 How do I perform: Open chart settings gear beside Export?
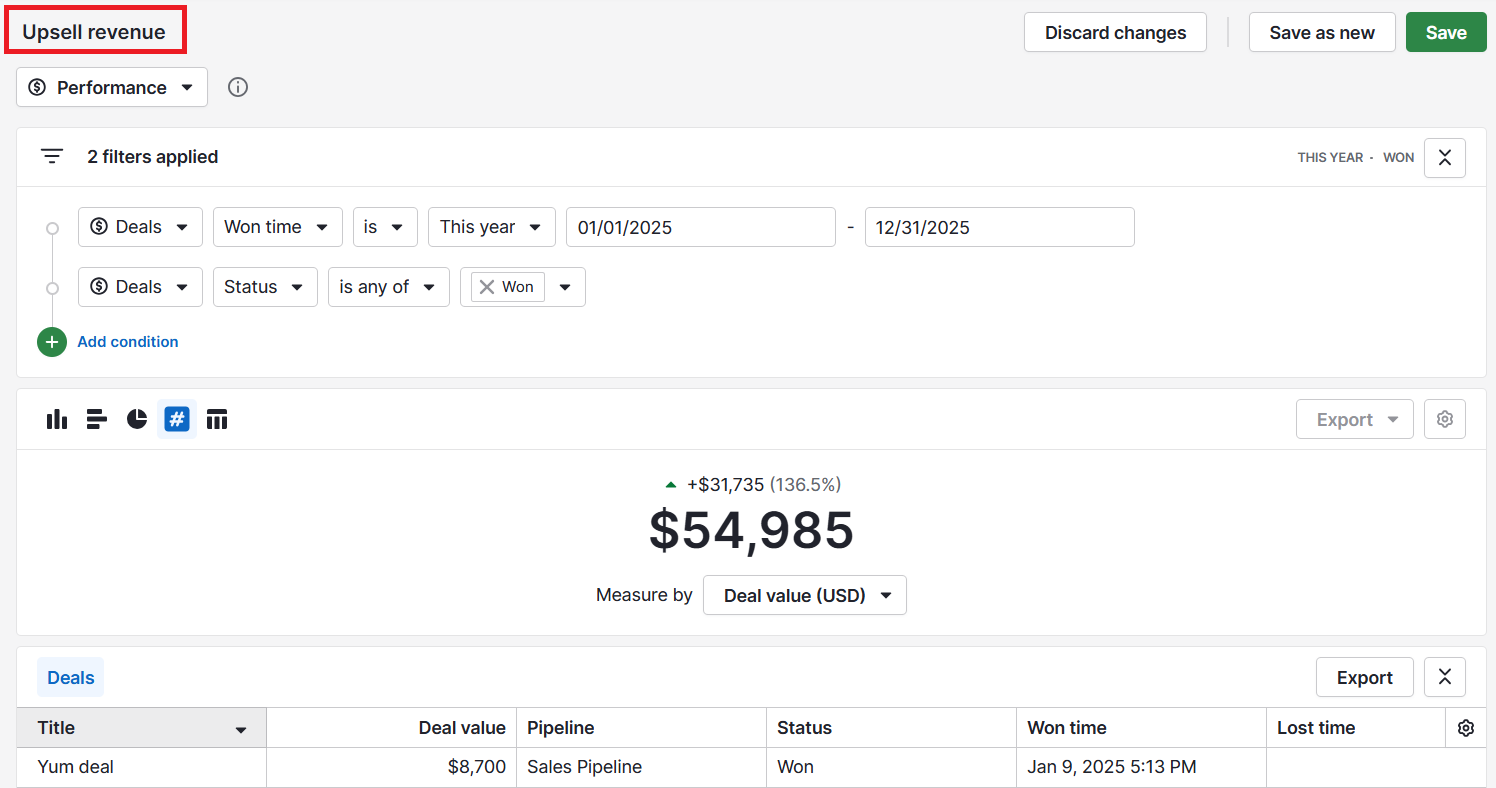click(1445, 419)
